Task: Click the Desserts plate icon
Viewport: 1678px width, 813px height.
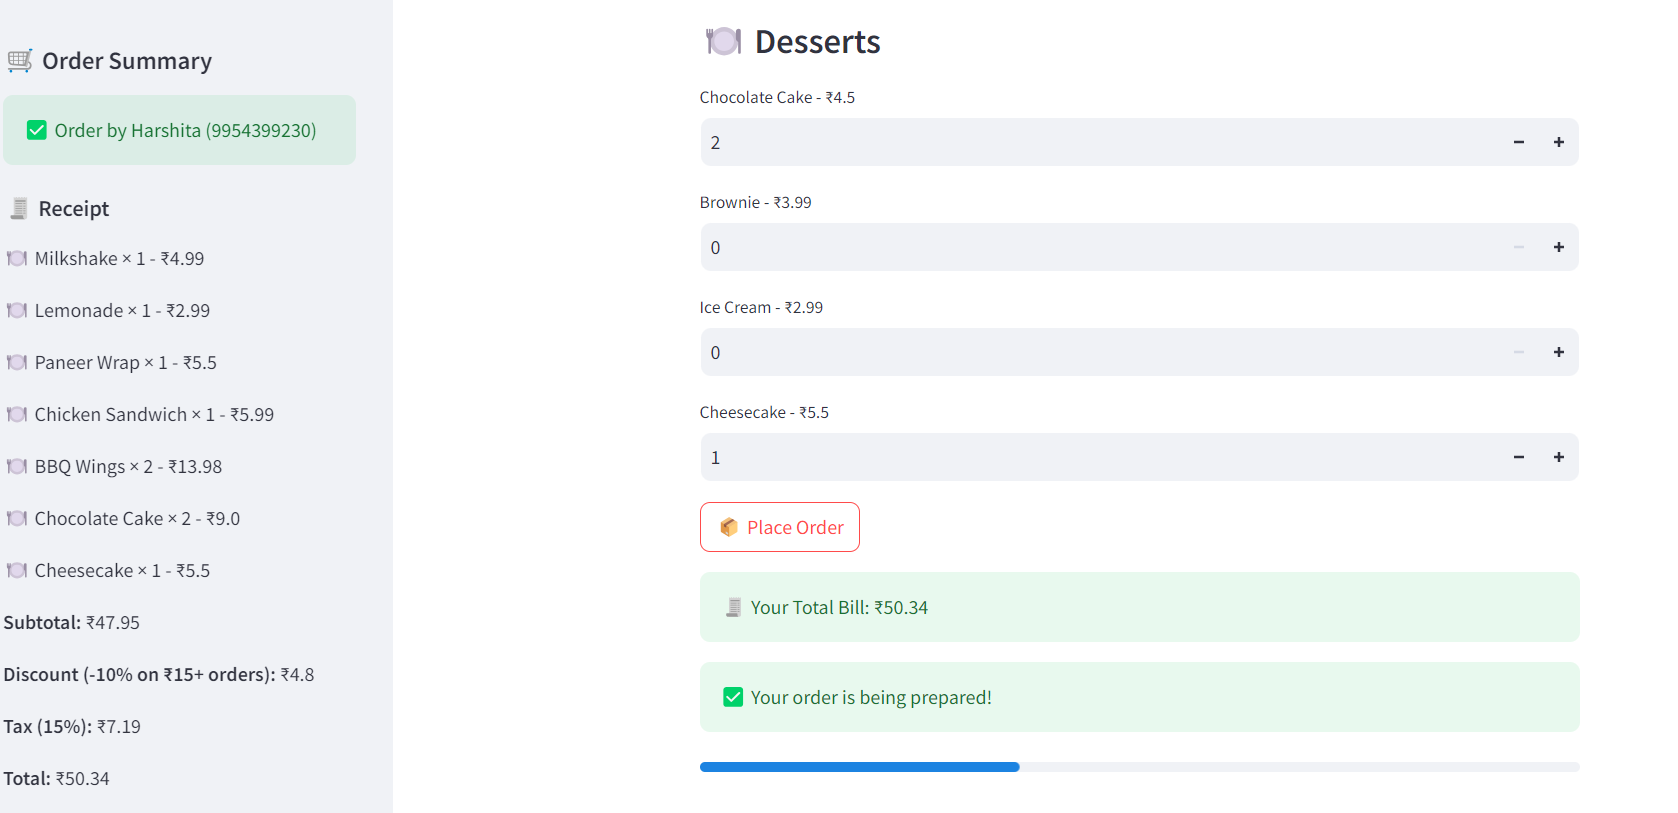Action: 723,41
